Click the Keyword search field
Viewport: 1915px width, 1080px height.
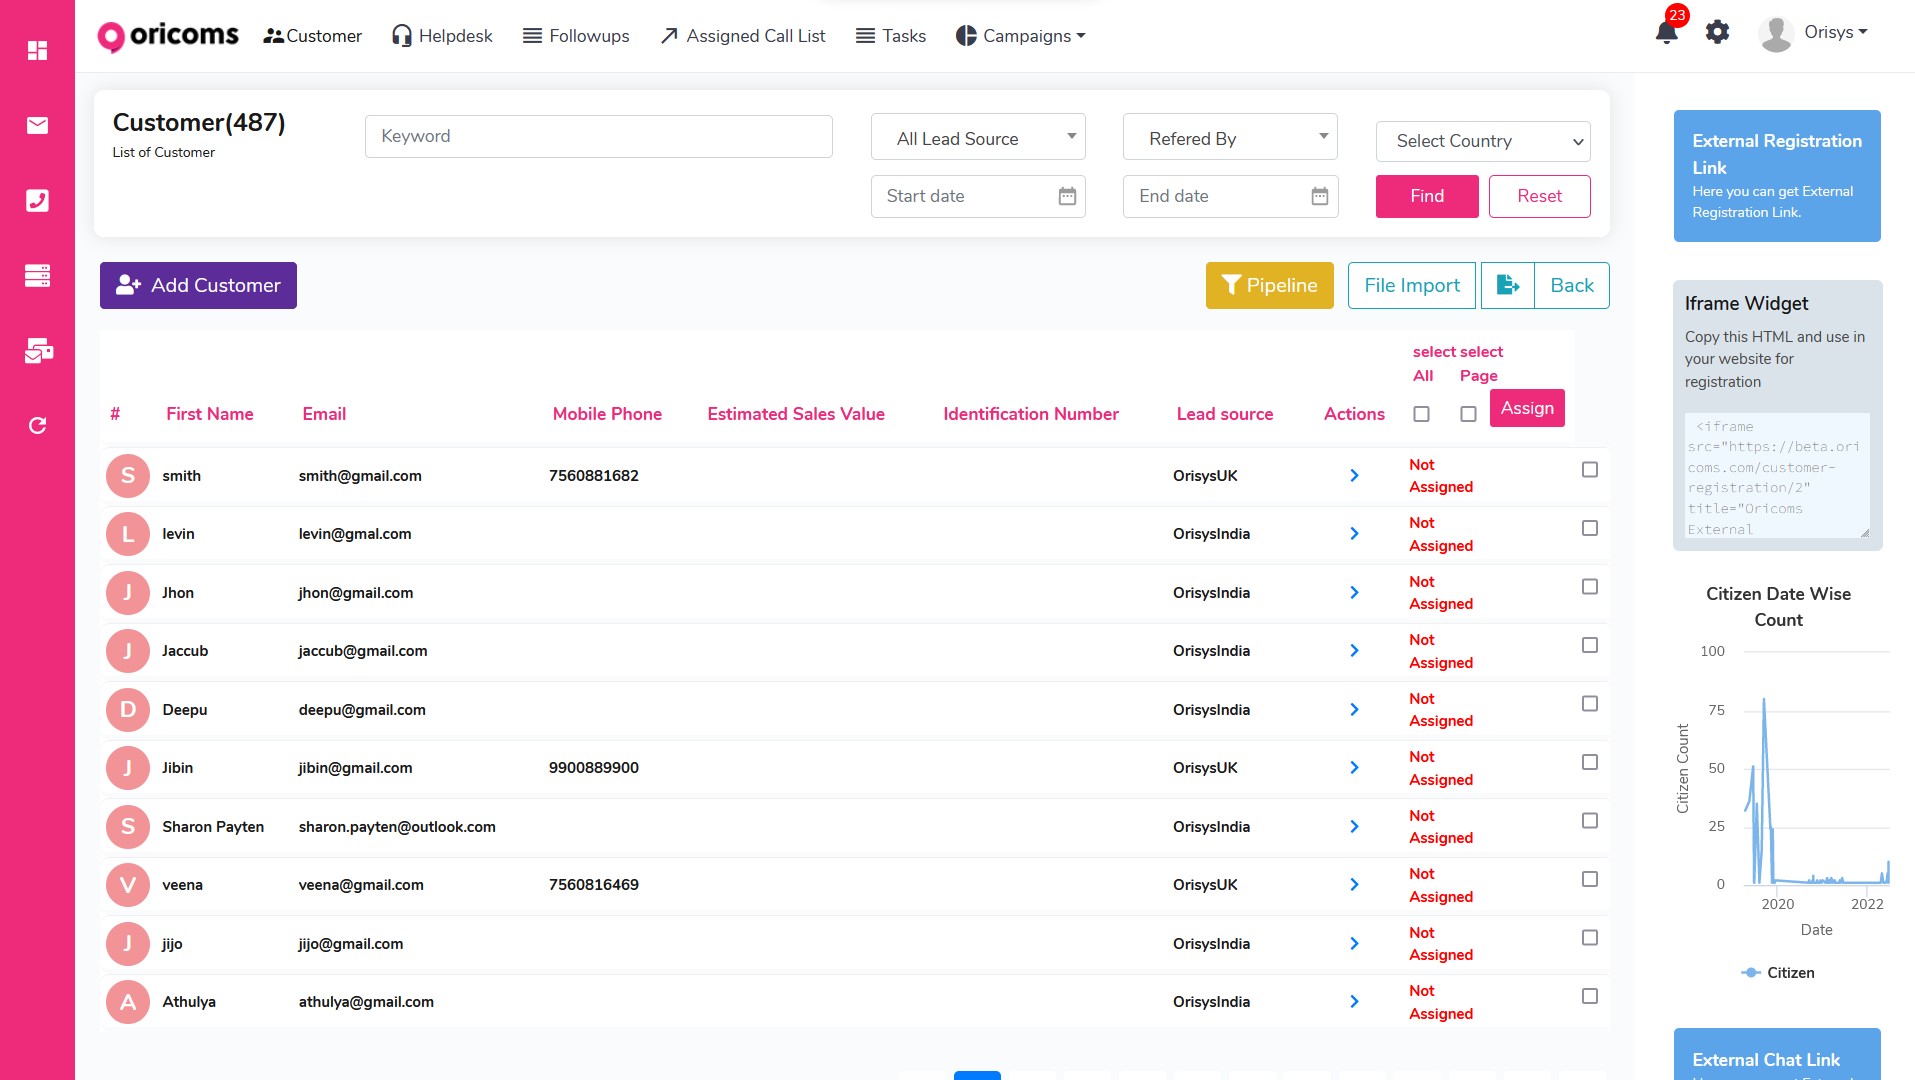pos(598,136)
